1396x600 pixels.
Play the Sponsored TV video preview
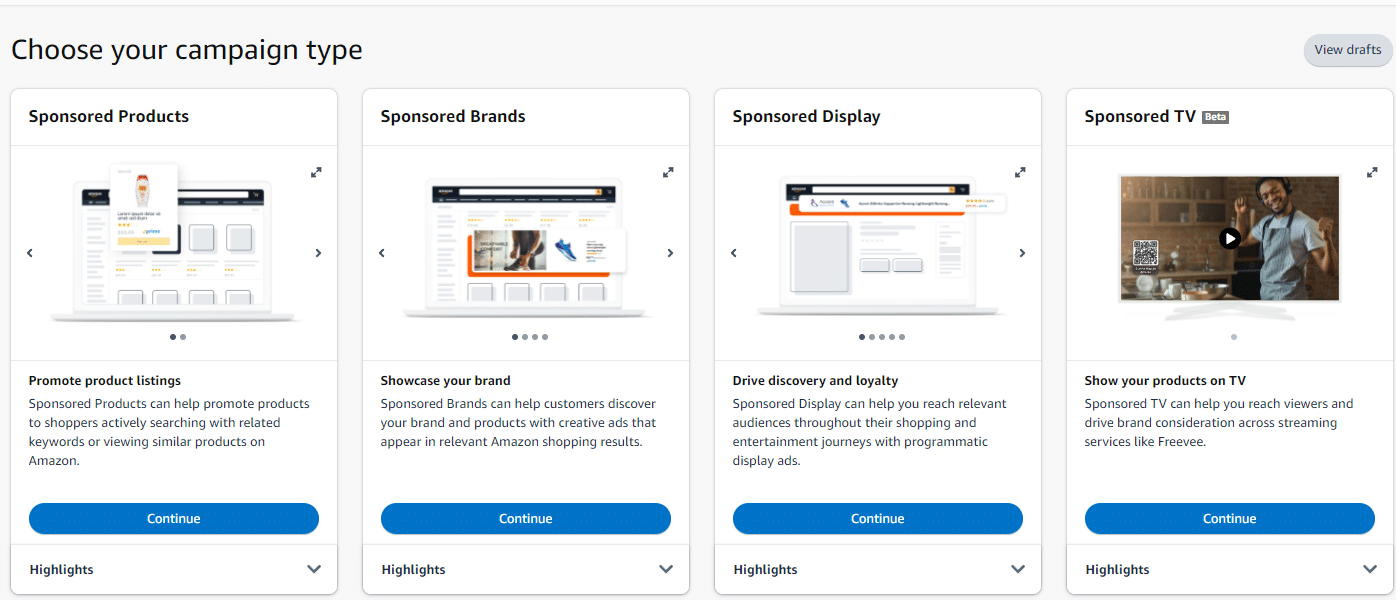pyautogui.click(x=1230, y=238)
